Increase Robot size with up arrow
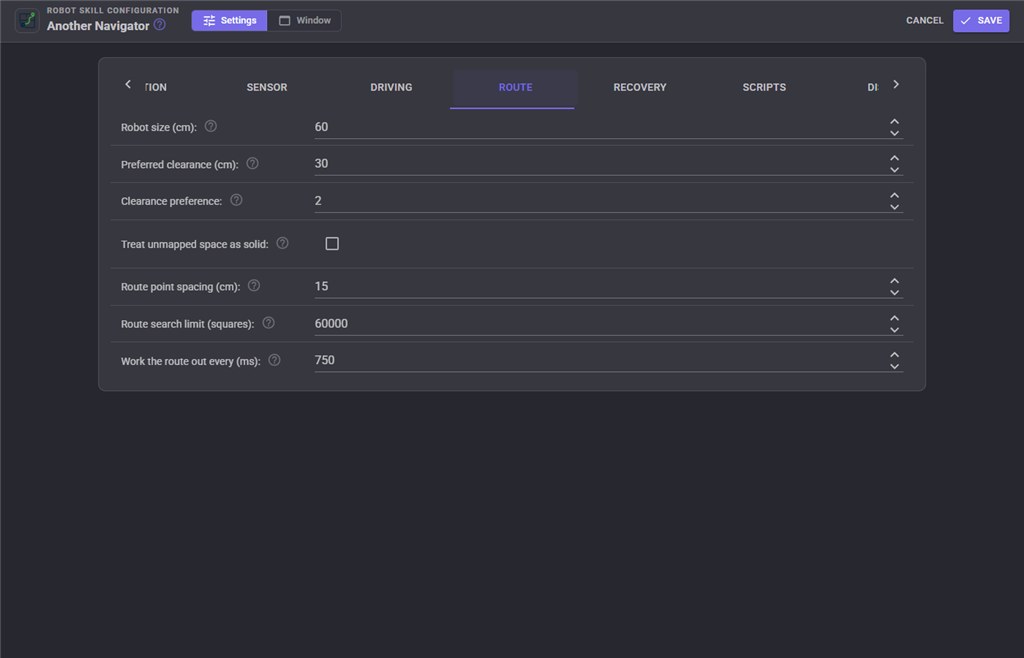This screenshot has height=658, width=1024. point(895,121)
